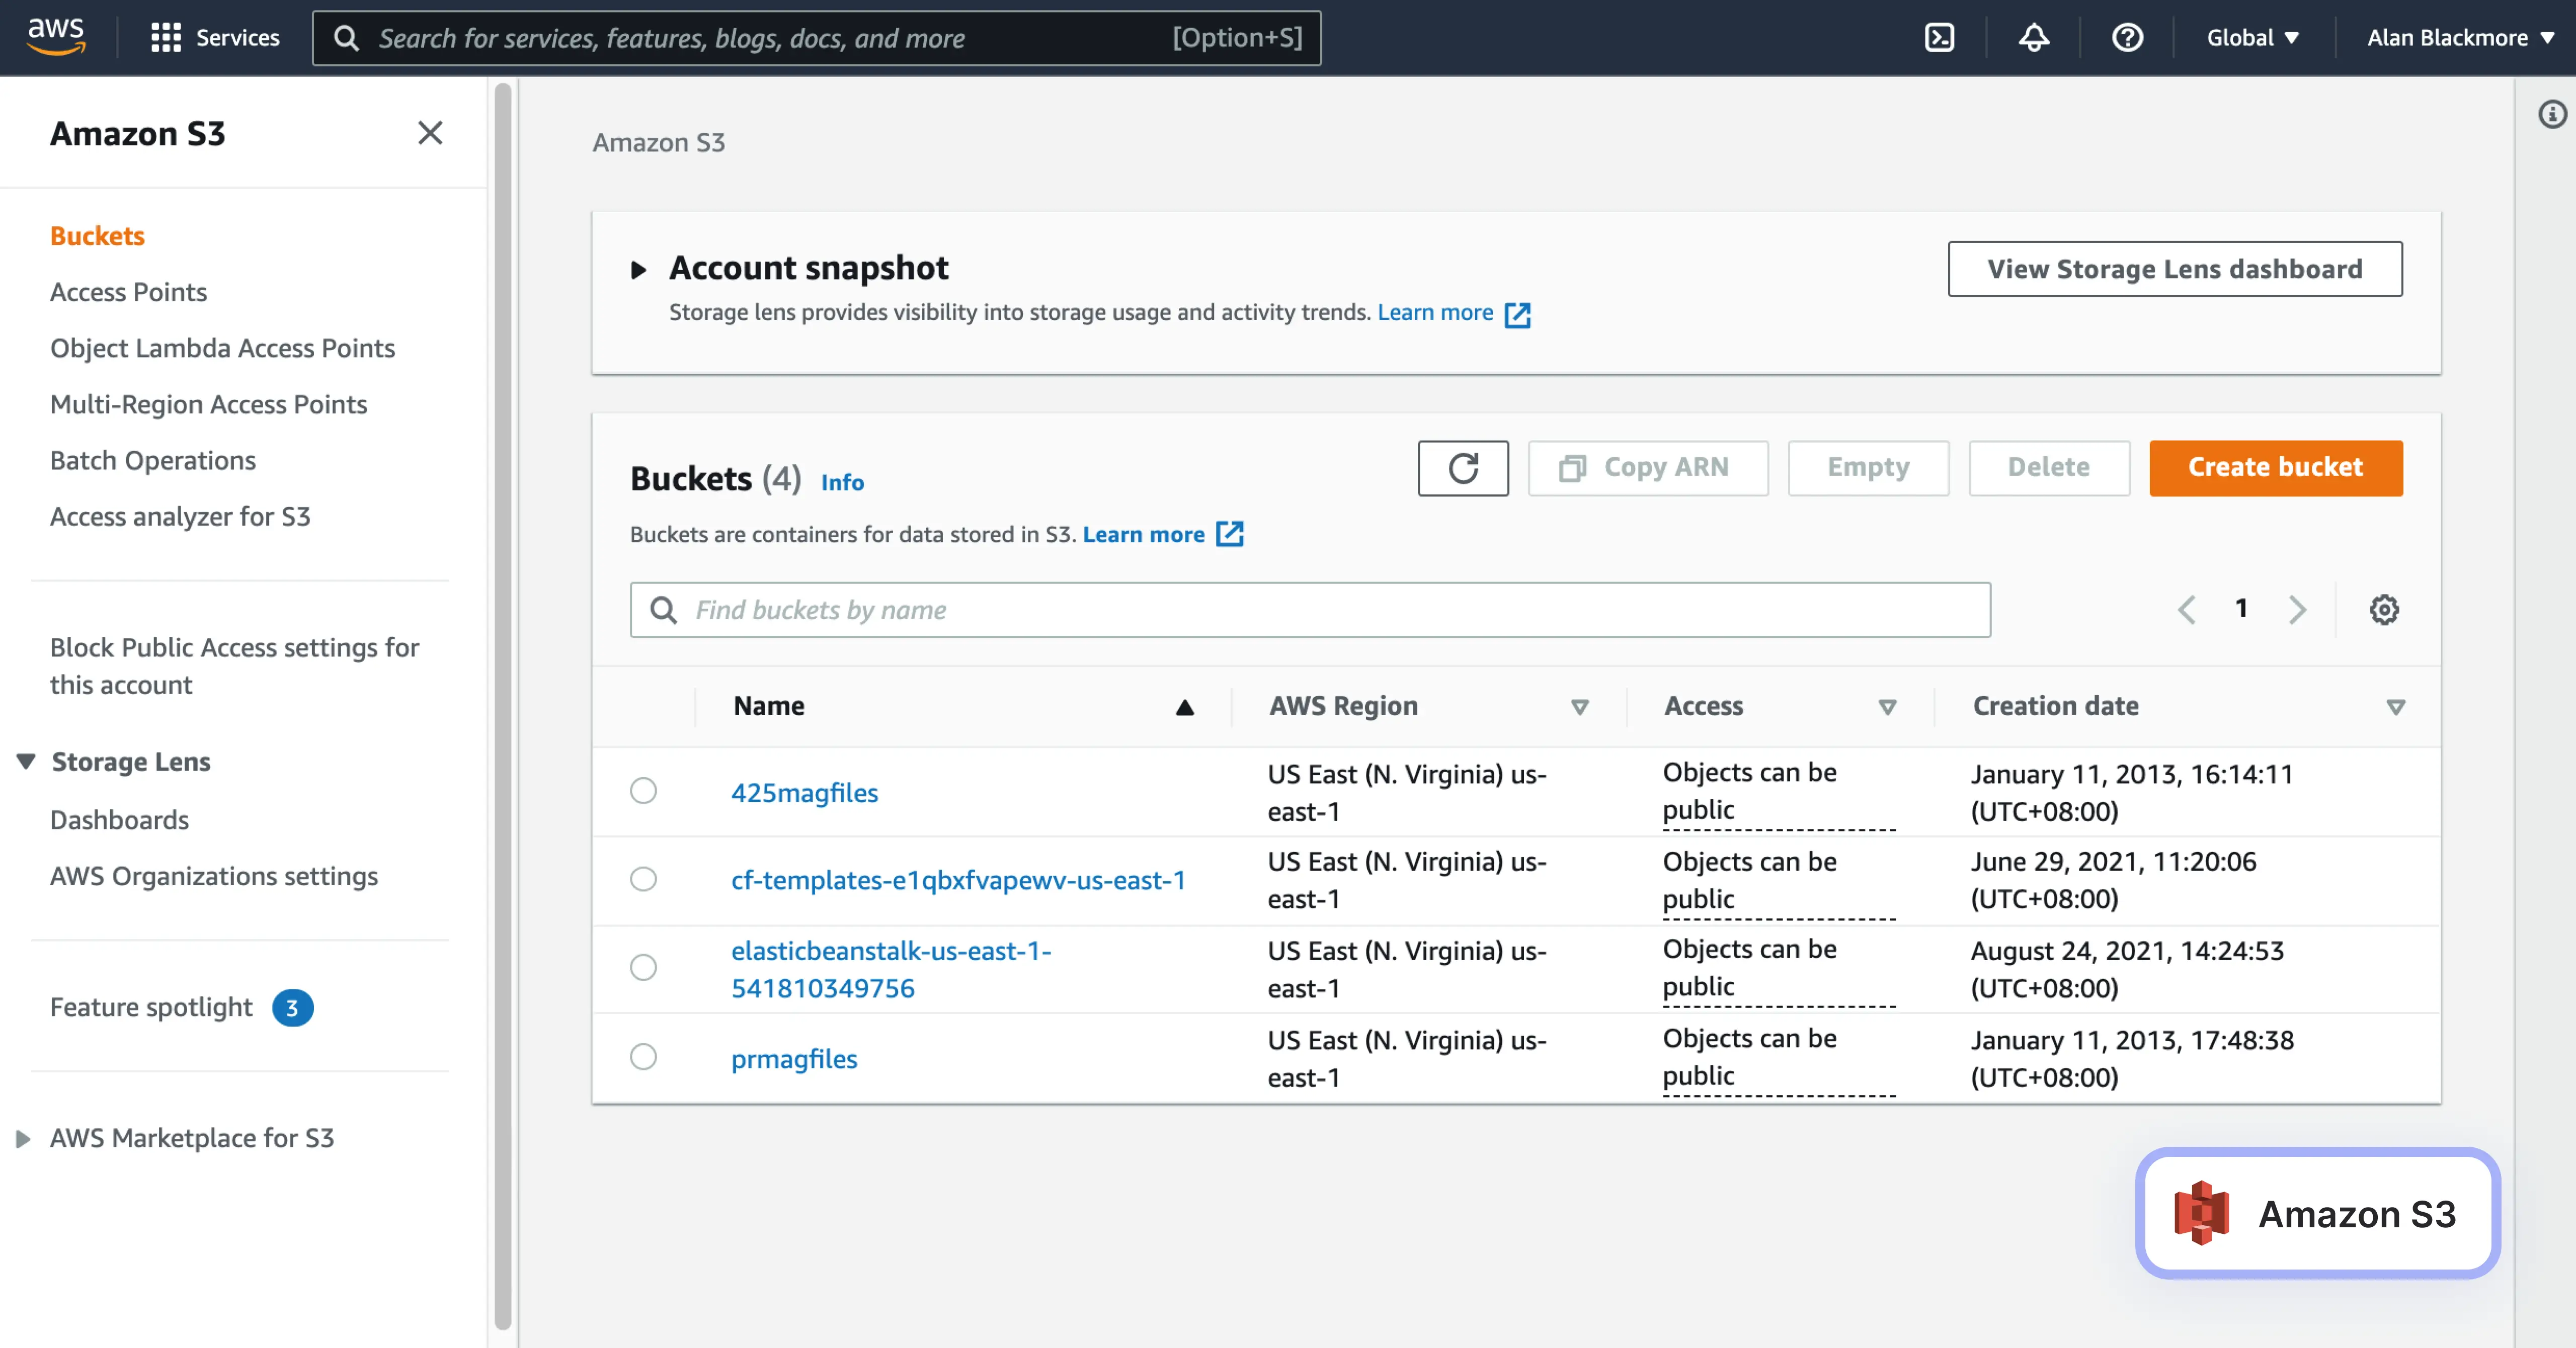Close the Amazon S3 sidebar panel
This screenshot has width=2576, height=1348.
430,133
